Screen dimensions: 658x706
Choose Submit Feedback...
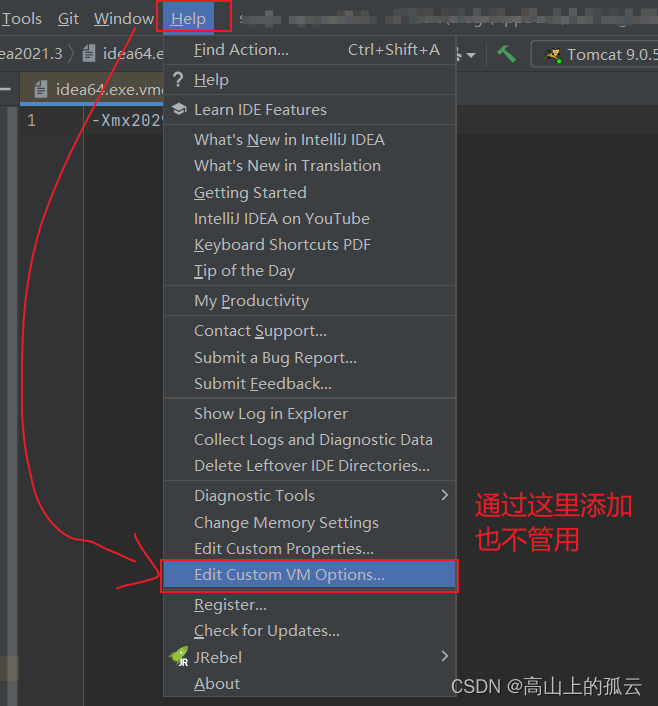(x=309, y=384)
